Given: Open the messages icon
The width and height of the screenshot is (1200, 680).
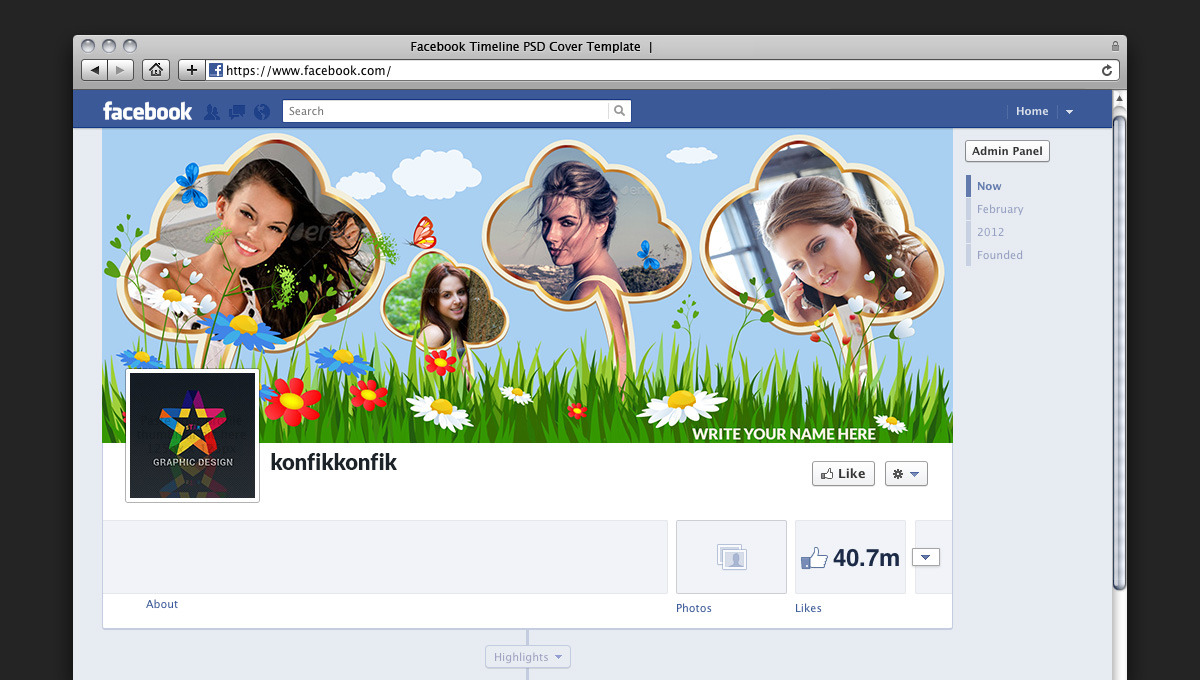Looking at the screenshot, I should coord(237,112).
